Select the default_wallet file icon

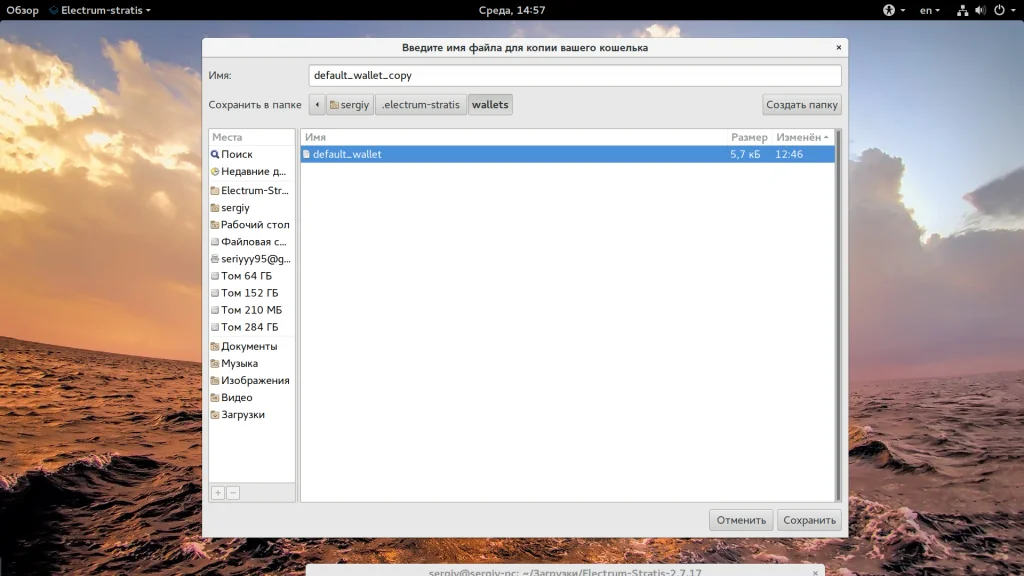click(306, 154)
